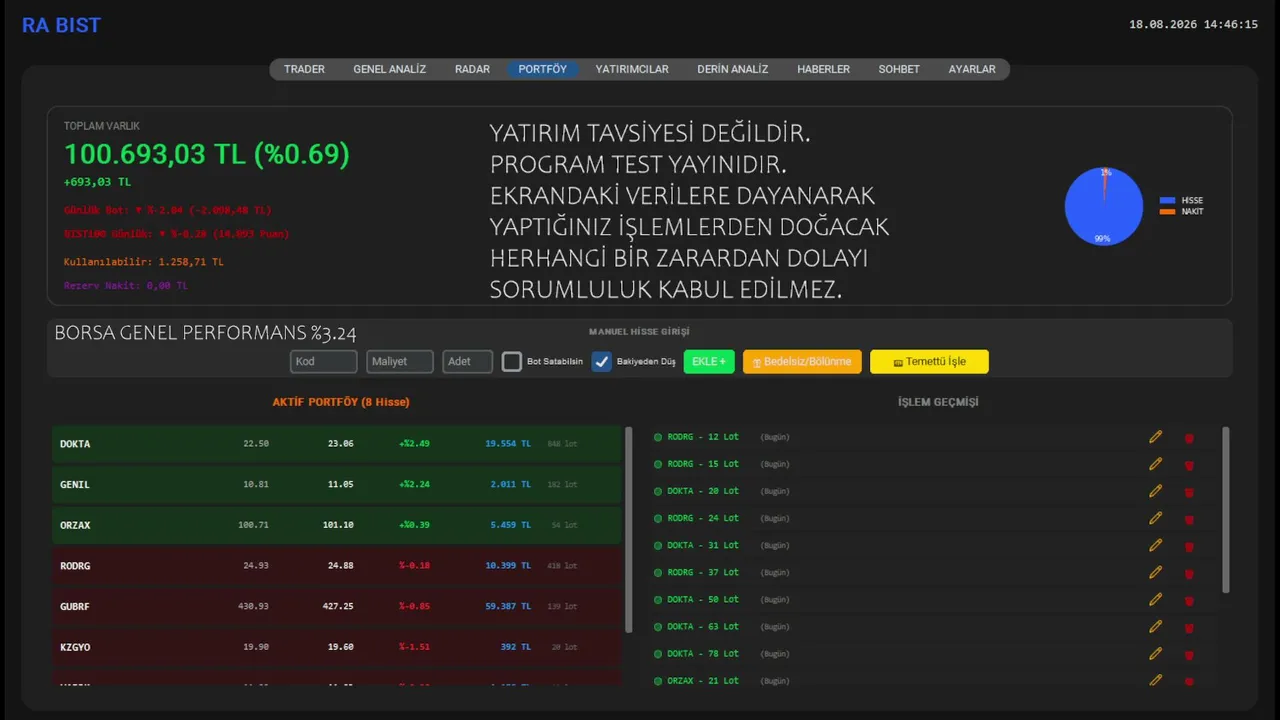Click the Kullanılabilir: 1.258,71 TL text
Screen dimensions: 1280x720
click(143, 262)
